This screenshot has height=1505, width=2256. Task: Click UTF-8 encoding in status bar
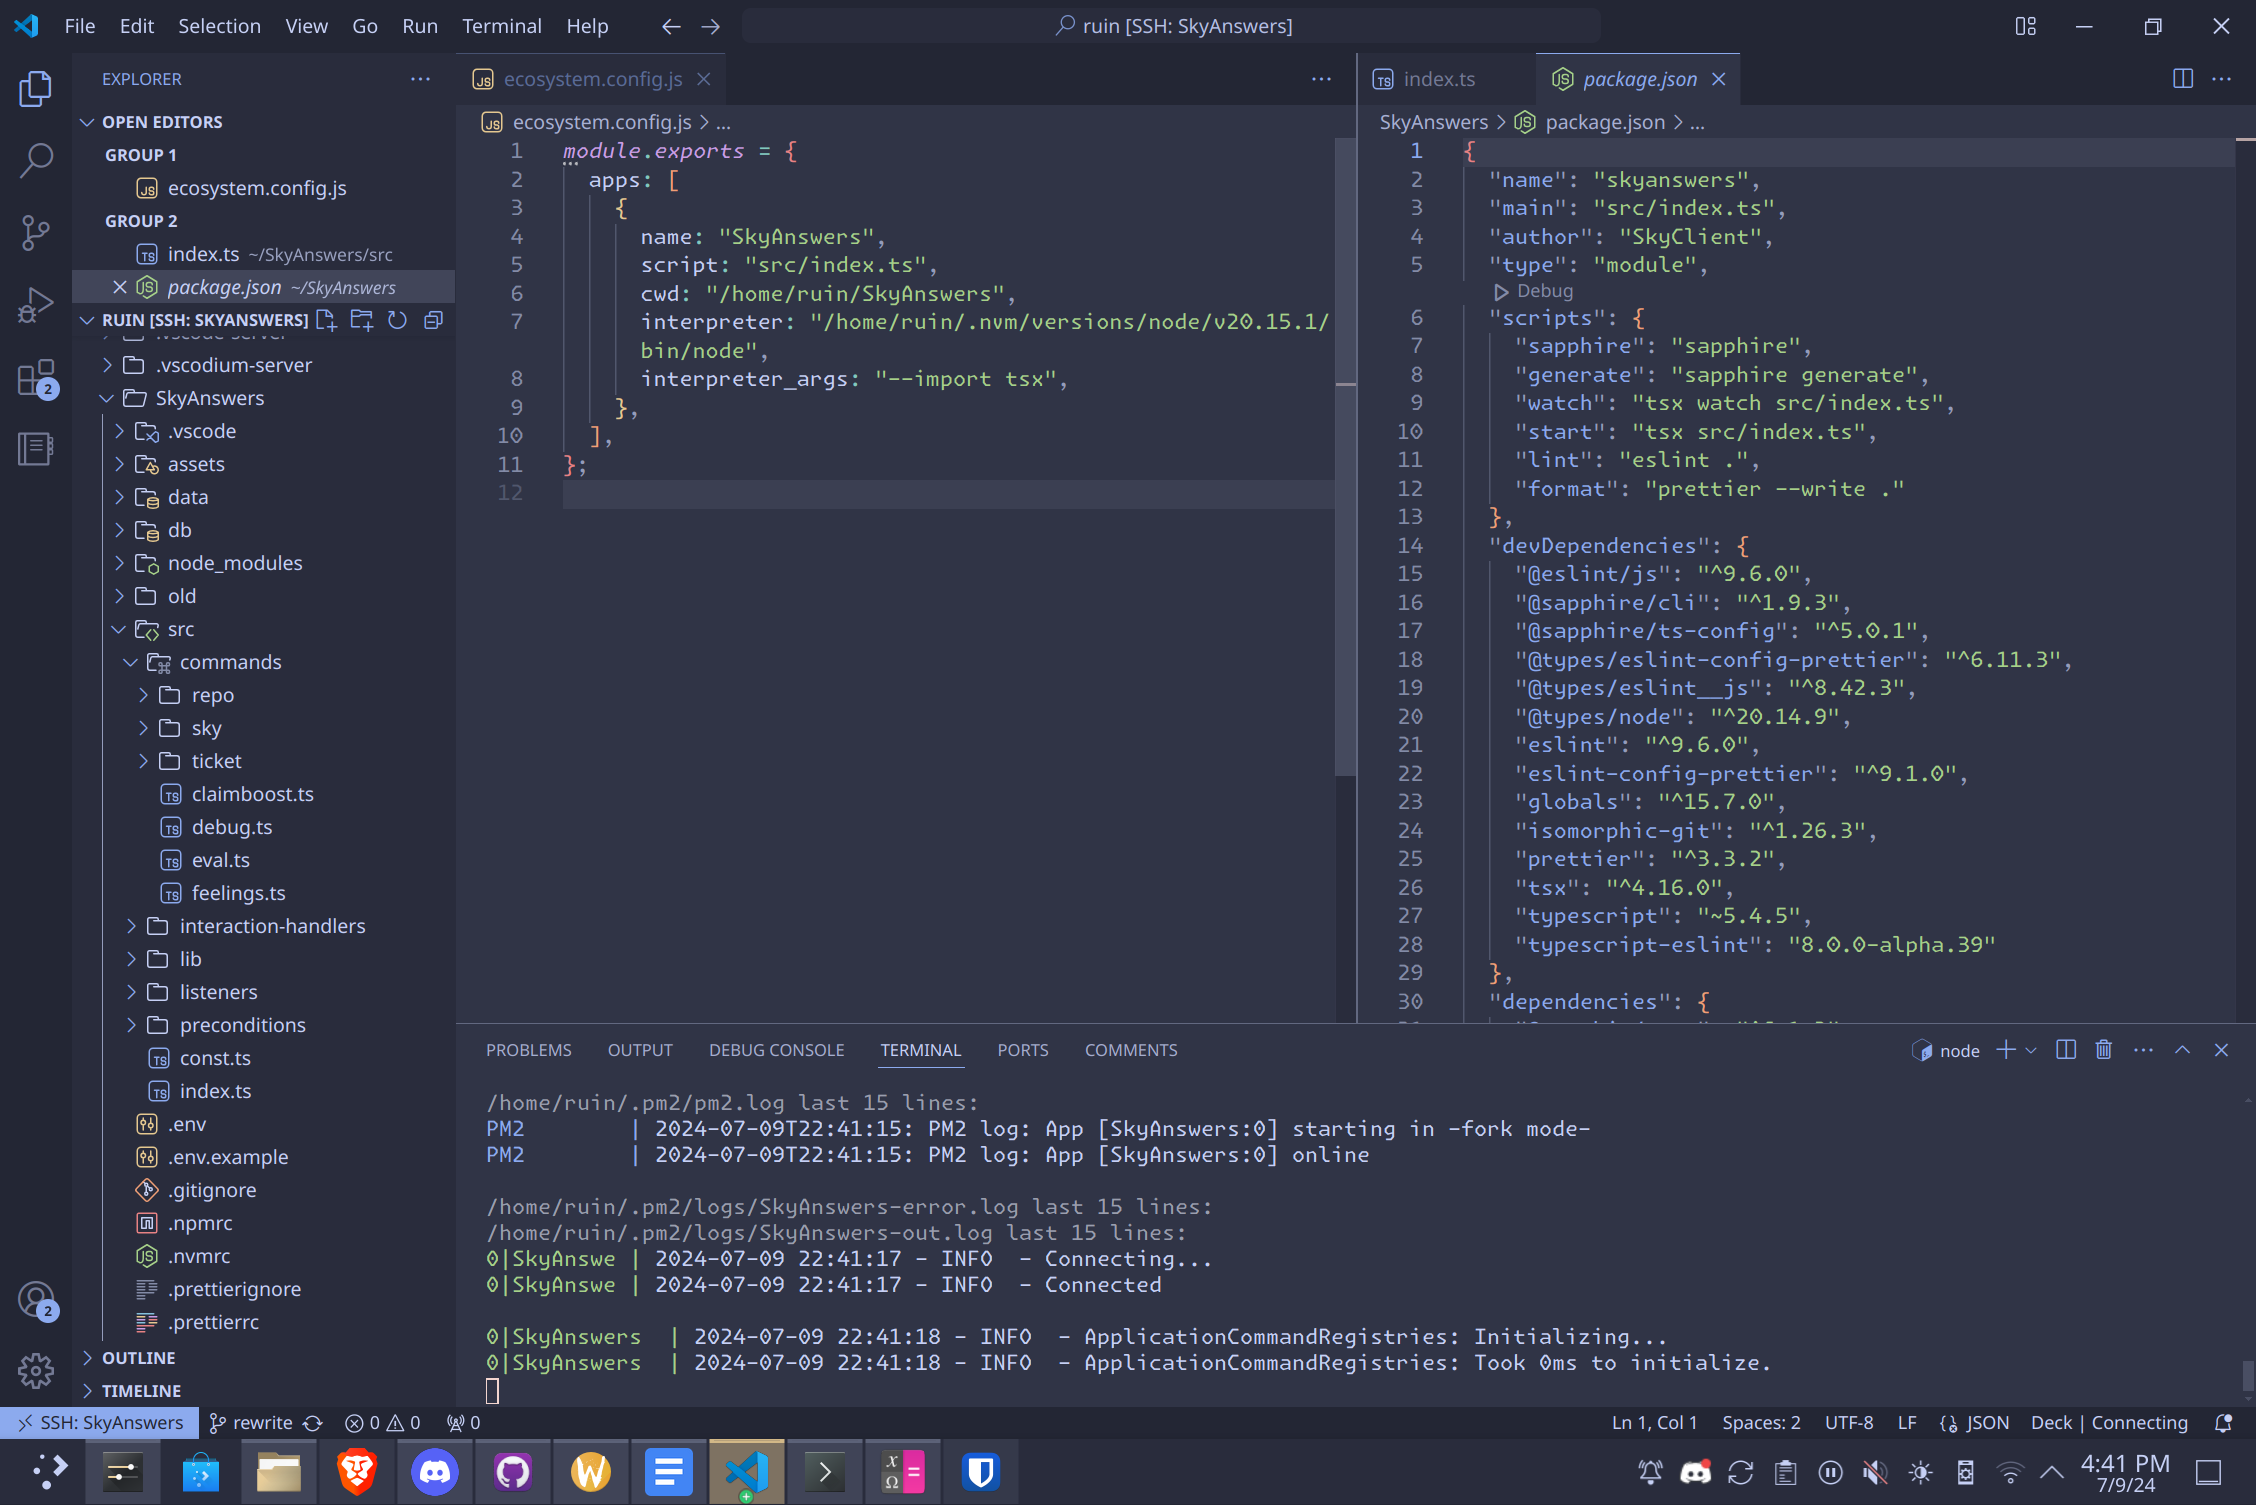[x=1849, y=1422]
